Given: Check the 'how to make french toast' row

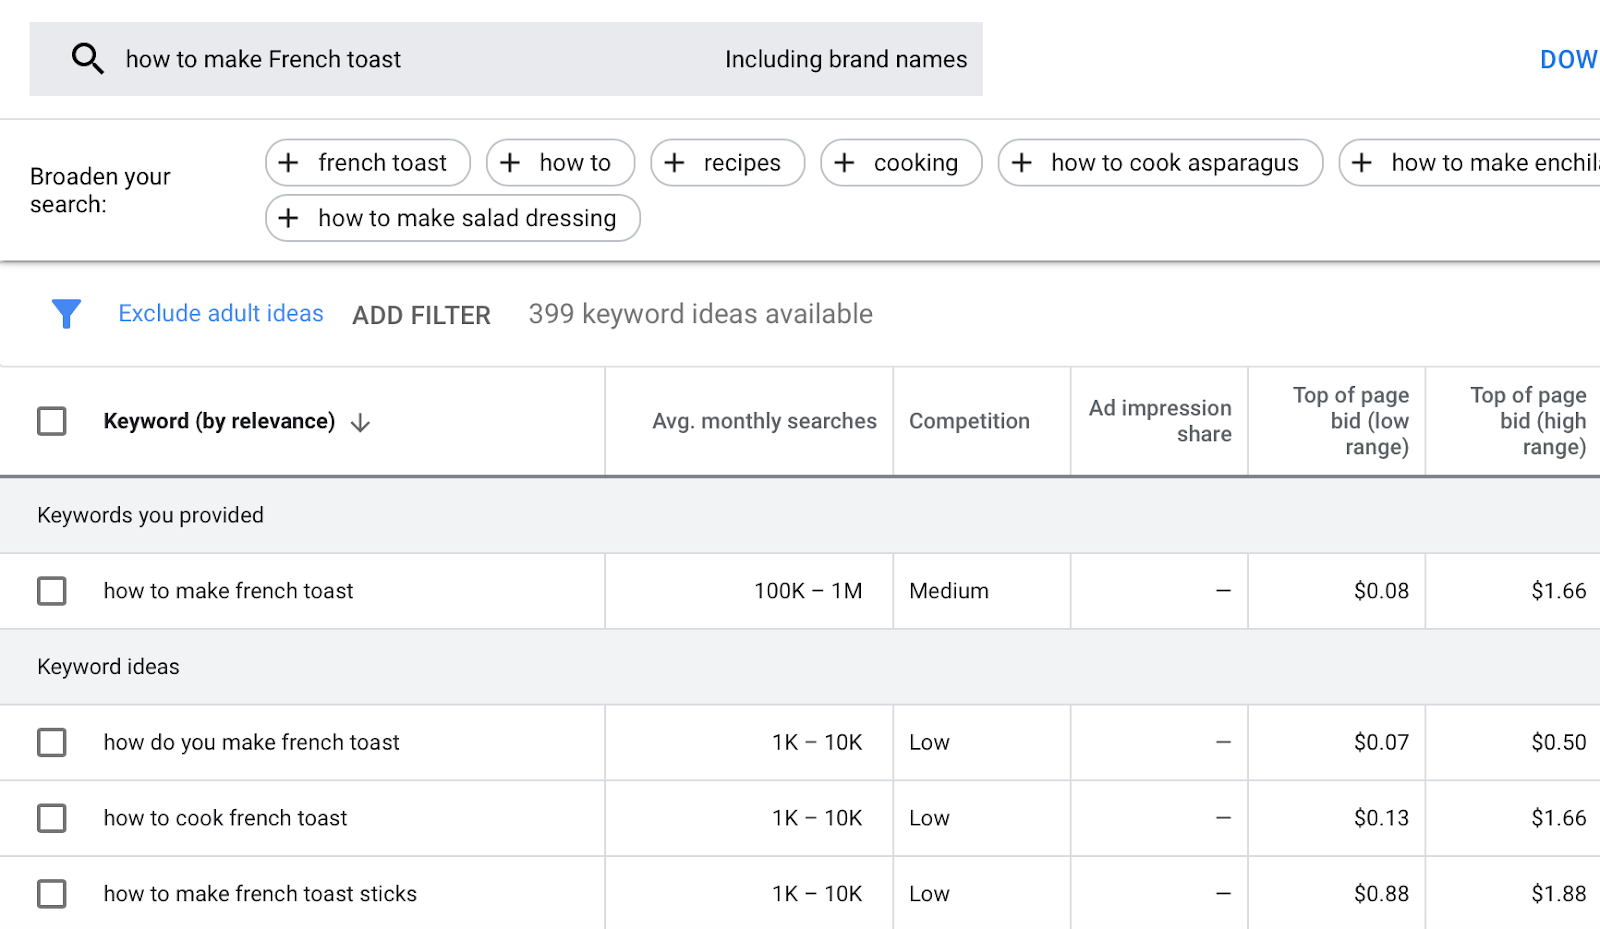Looking at the screenshot, I should (52, 591).
